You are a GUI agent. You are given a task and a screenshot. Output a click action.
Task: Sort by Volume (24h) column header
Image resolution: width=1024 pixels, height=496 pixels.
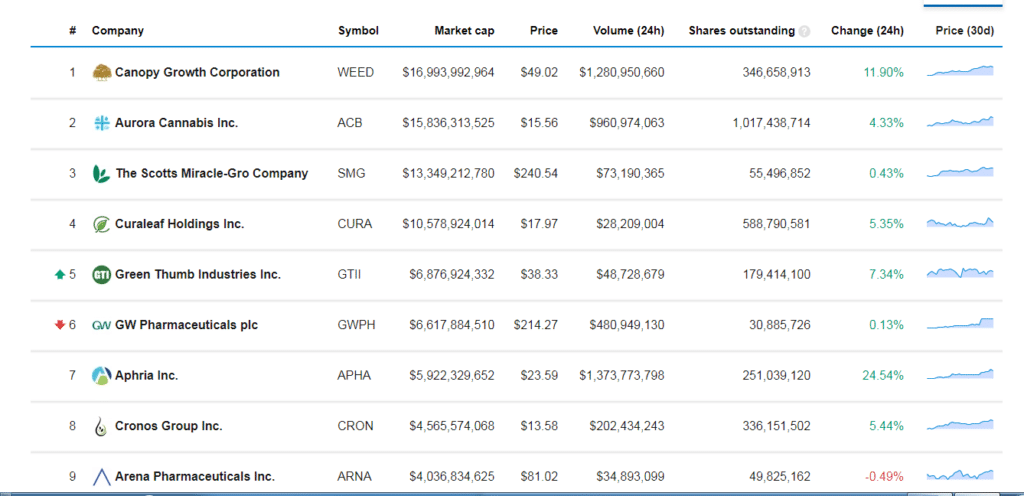tap(628, 31)
